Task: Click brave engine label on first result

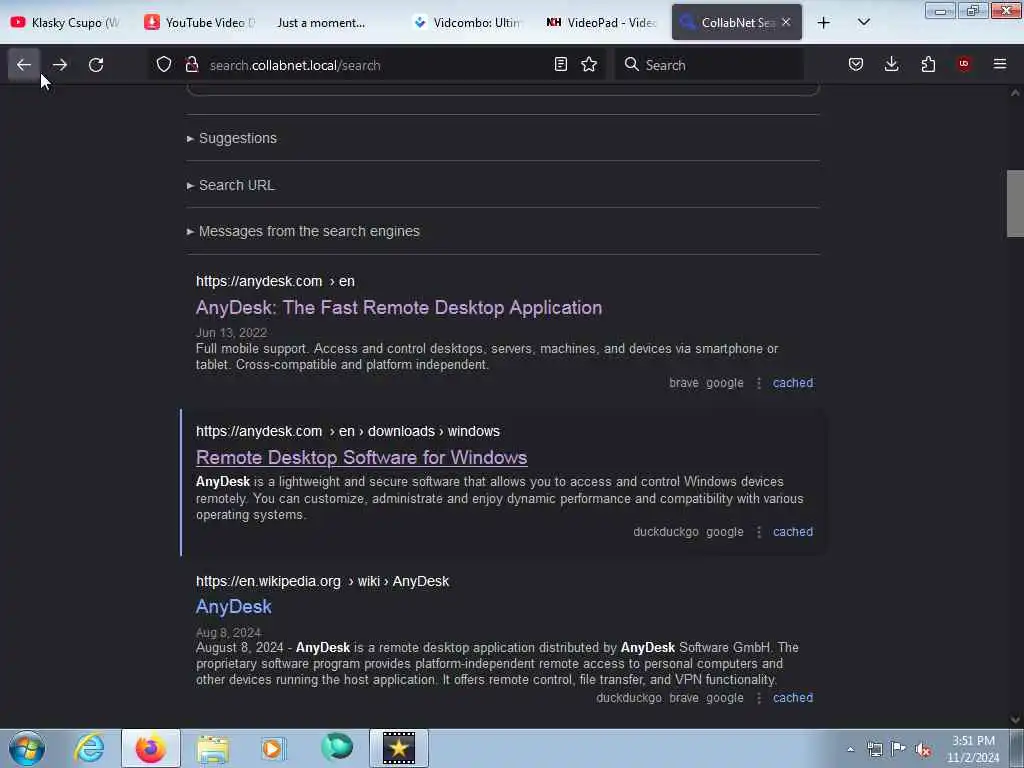Action: (x=684, y=383)
